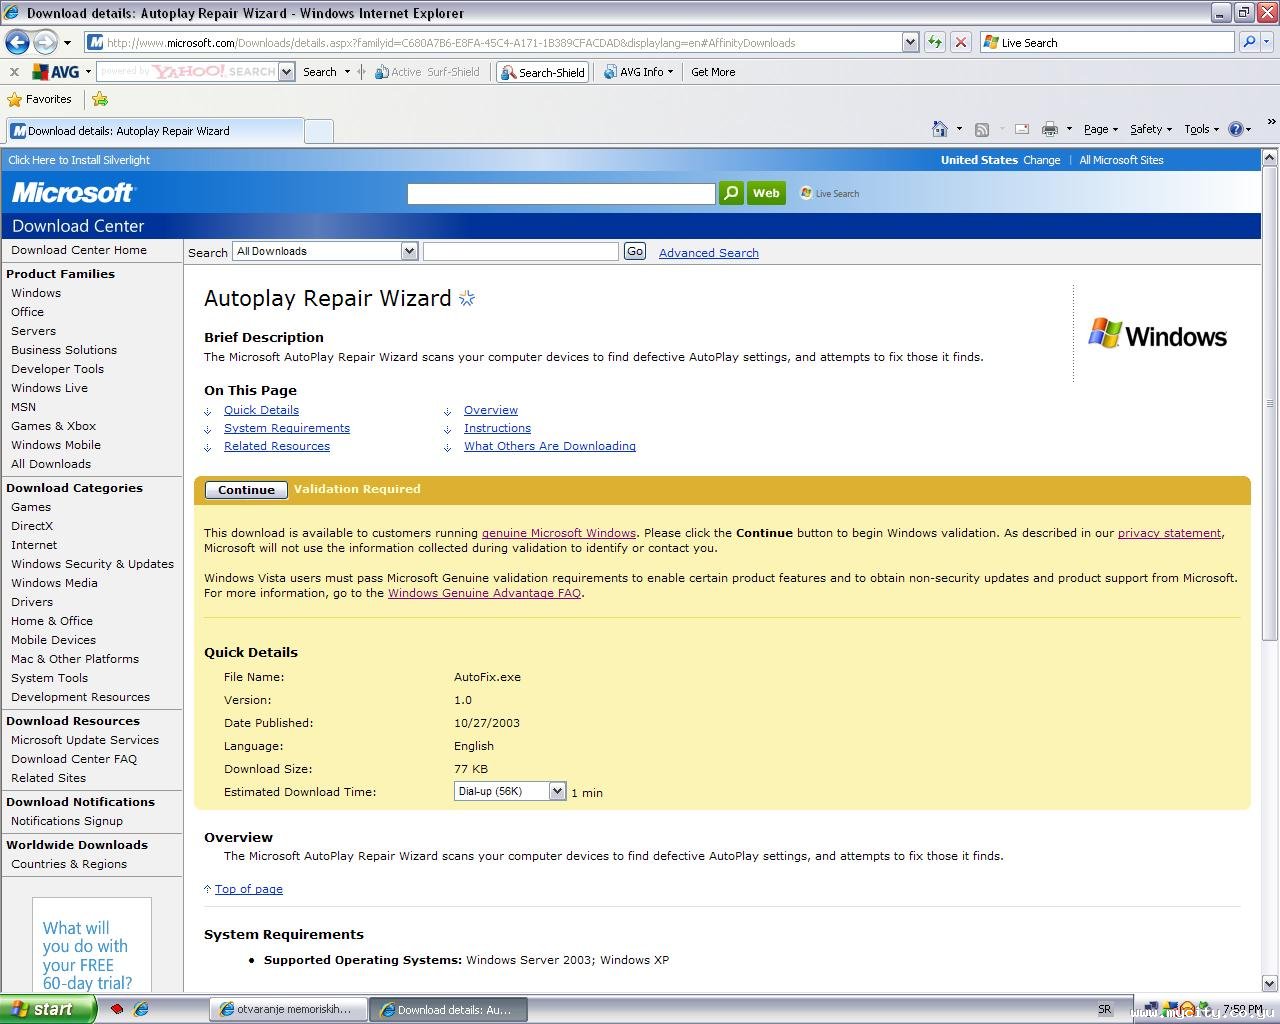
Task: Click the Stop loading X icon
Action: click(961, 42)
